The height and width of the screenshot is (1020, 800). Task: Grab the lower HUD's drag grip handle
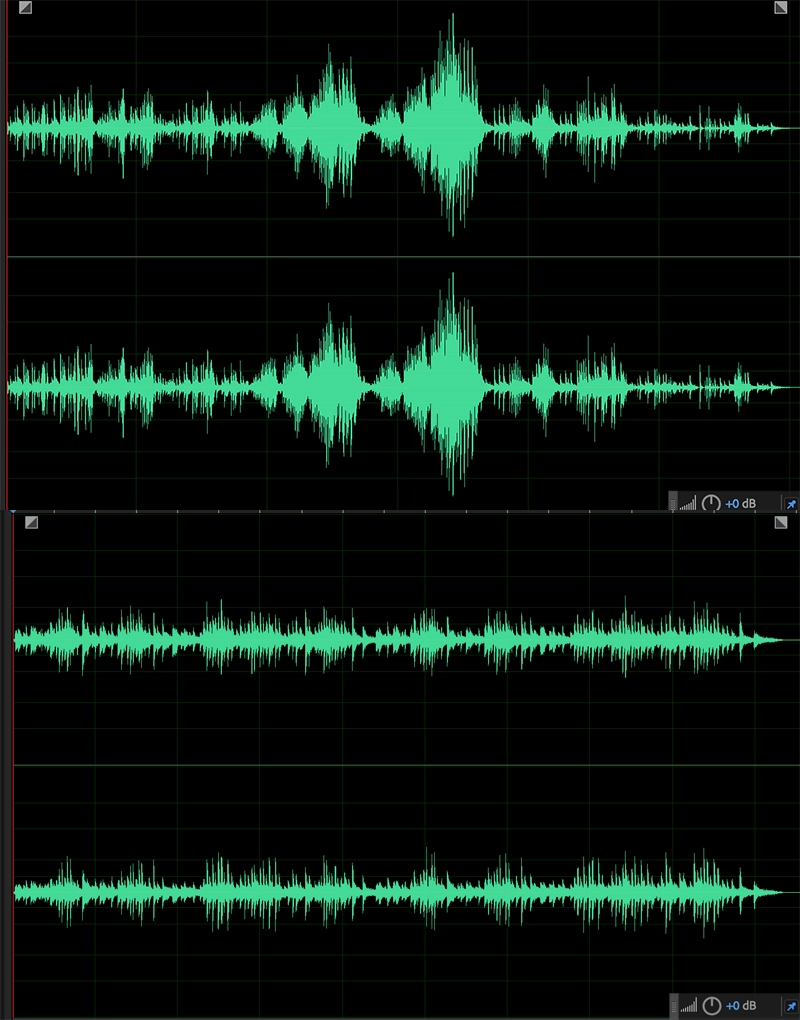coord(673,1005)
